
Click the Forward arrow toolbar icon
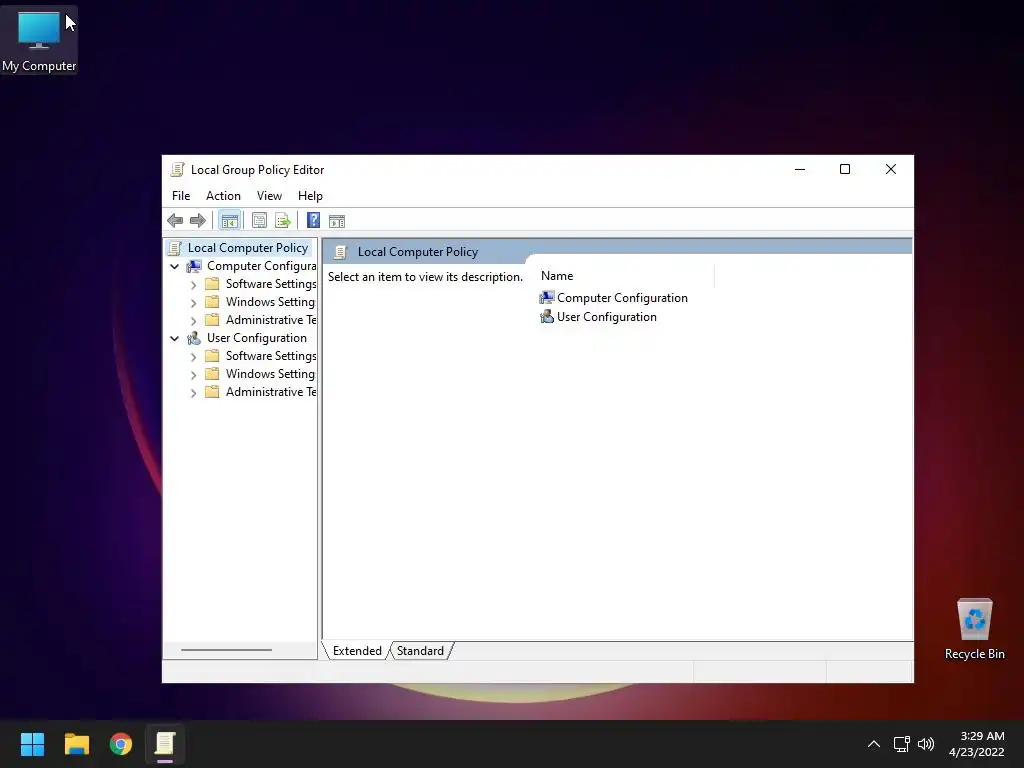(x=197, y=221)
